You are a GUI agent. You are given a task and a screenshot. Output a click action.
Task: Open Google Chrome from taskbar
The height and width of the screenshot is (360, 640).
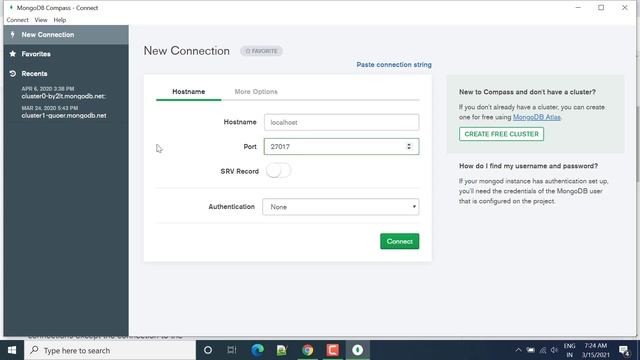click(307, 350)
